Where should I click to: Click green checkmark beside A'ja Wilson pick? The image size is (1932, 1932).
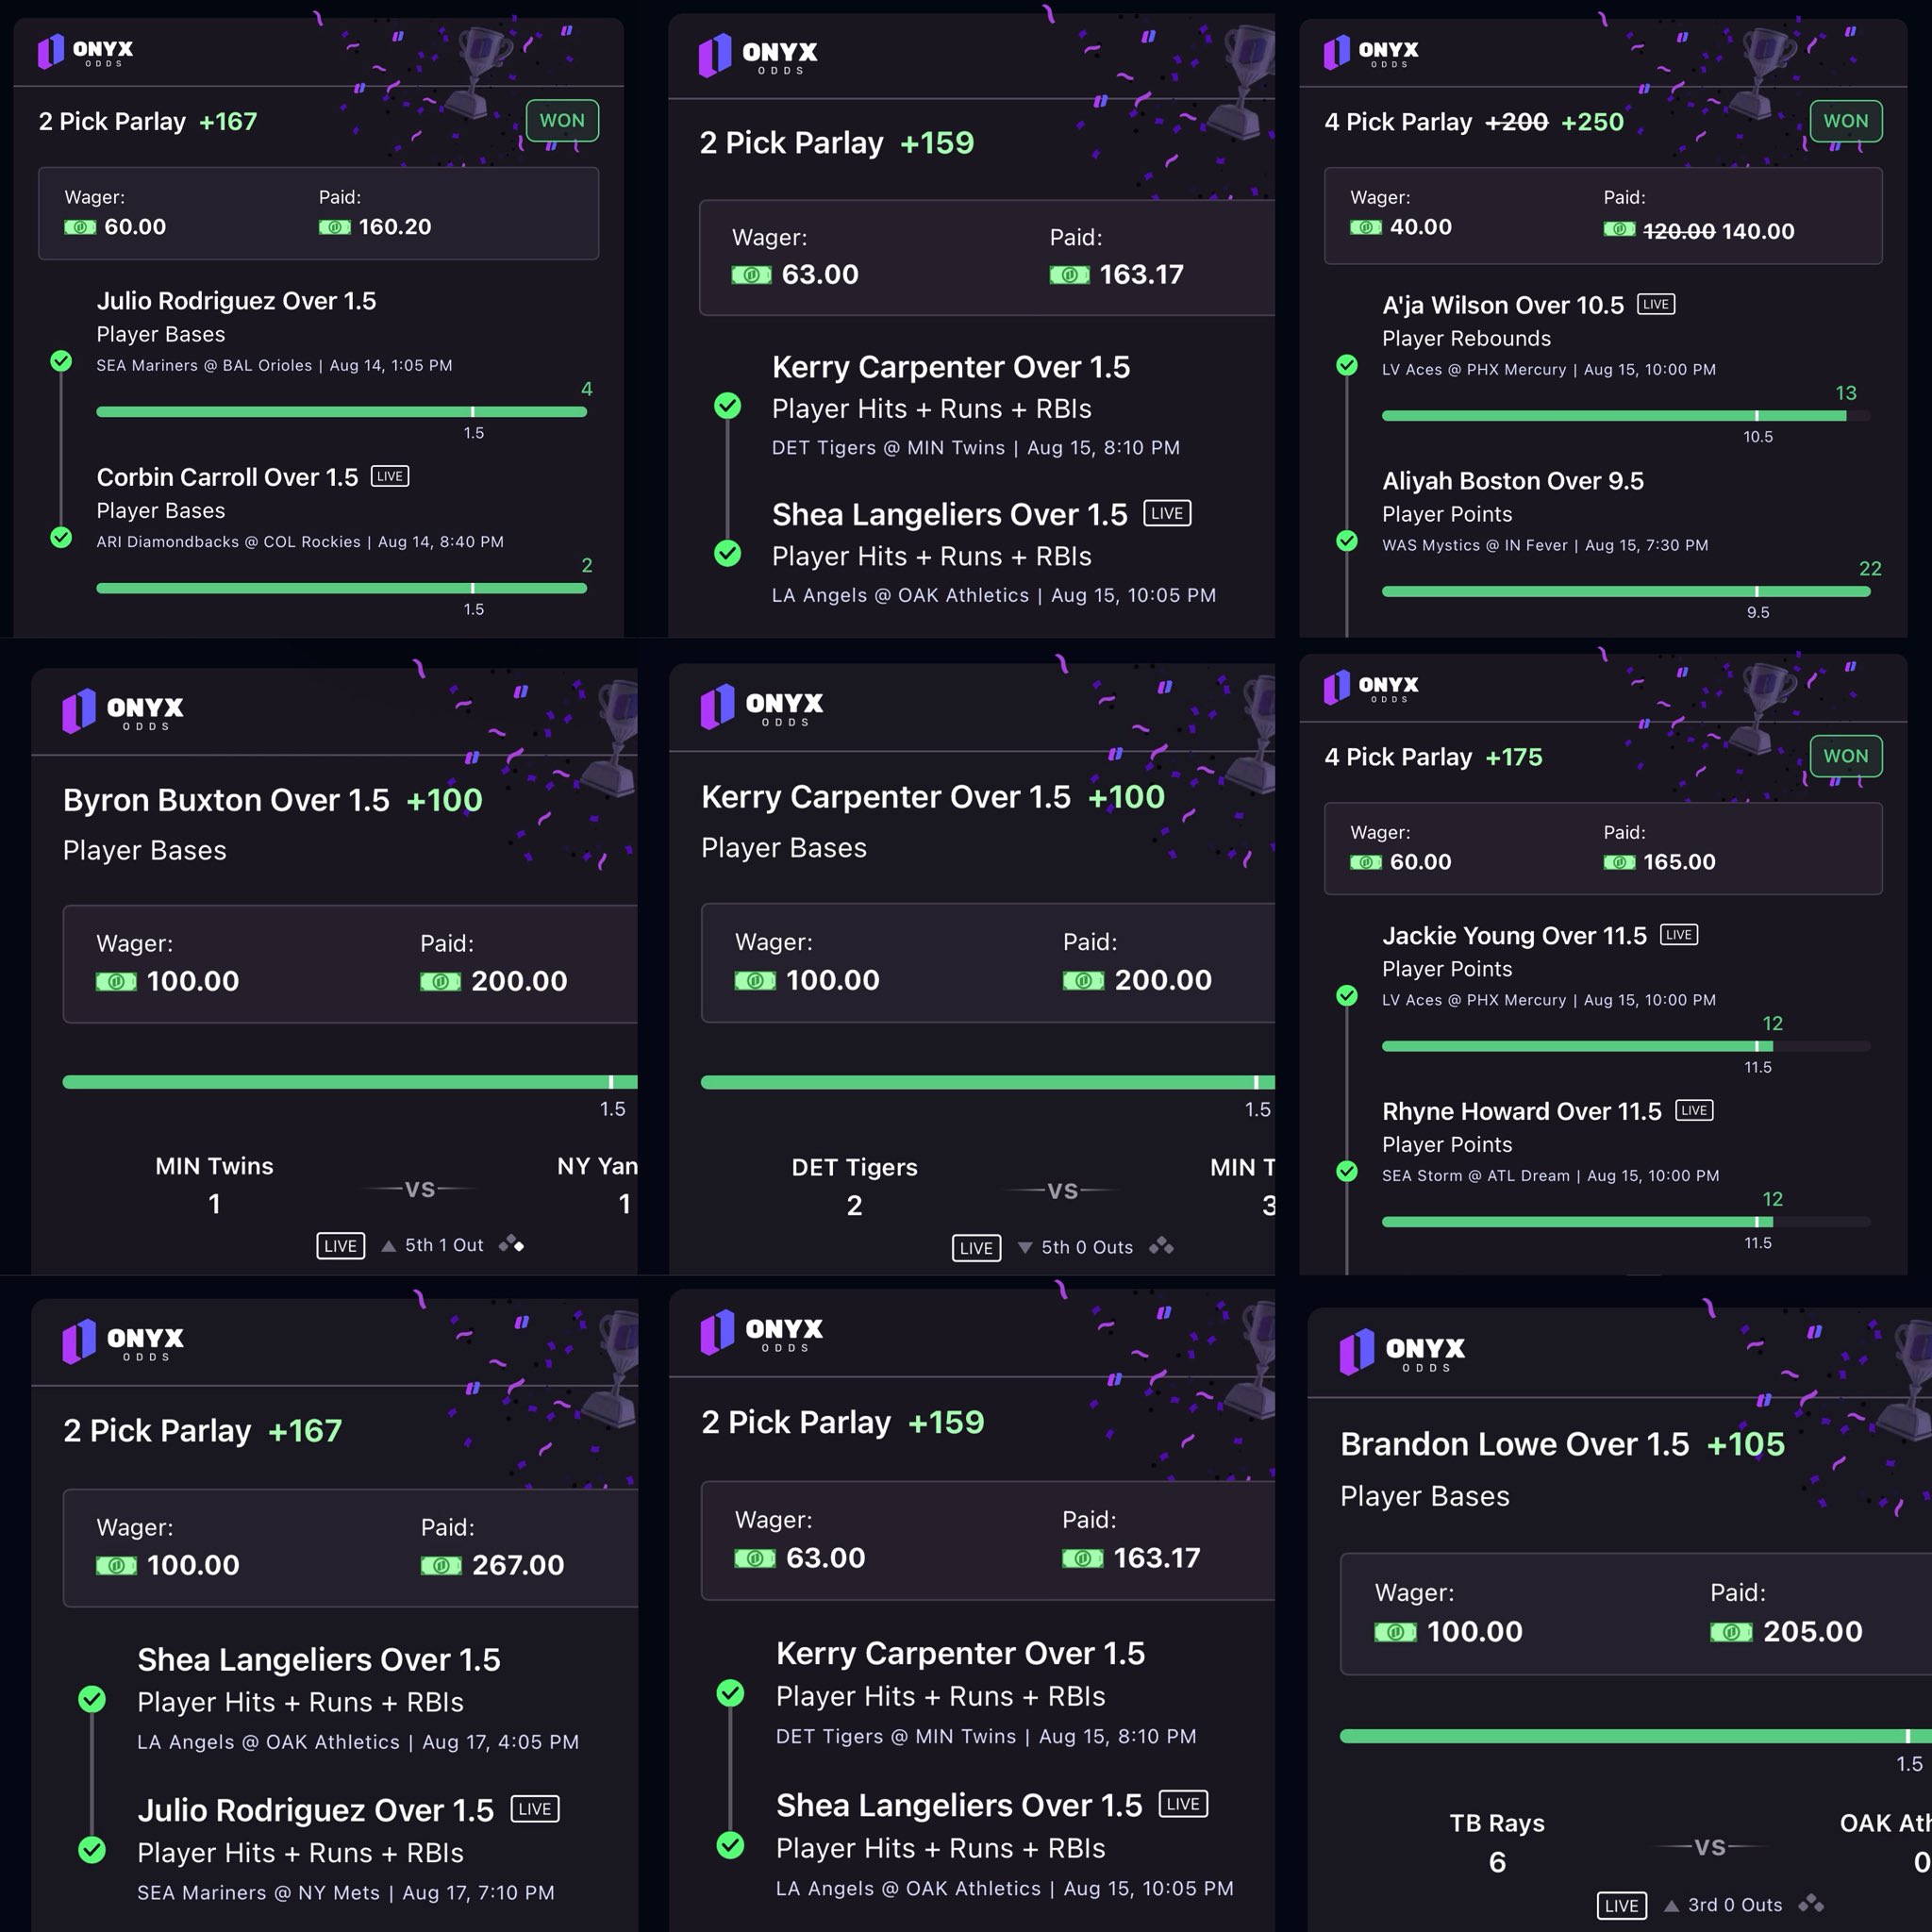click(x=1347, y=365)
